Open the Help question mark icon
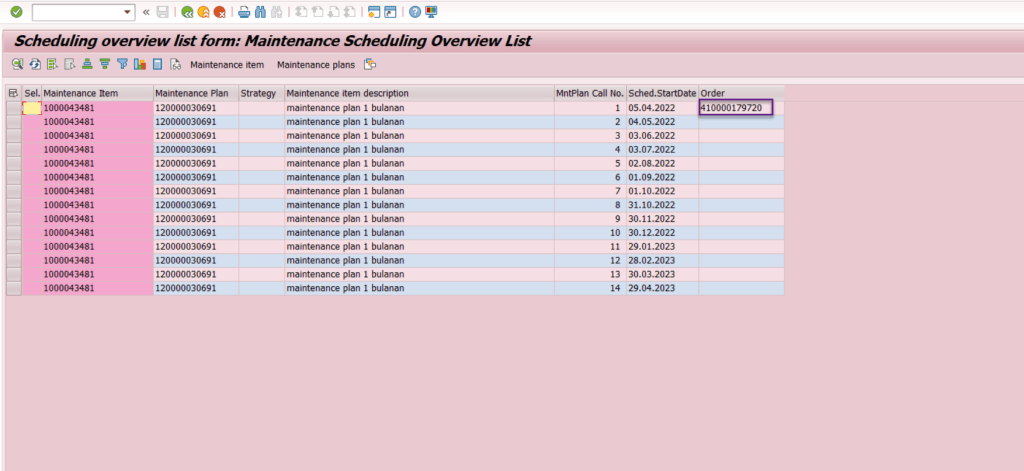The image size is (1024, 471). pyautogui.click(x=415, y=12)
